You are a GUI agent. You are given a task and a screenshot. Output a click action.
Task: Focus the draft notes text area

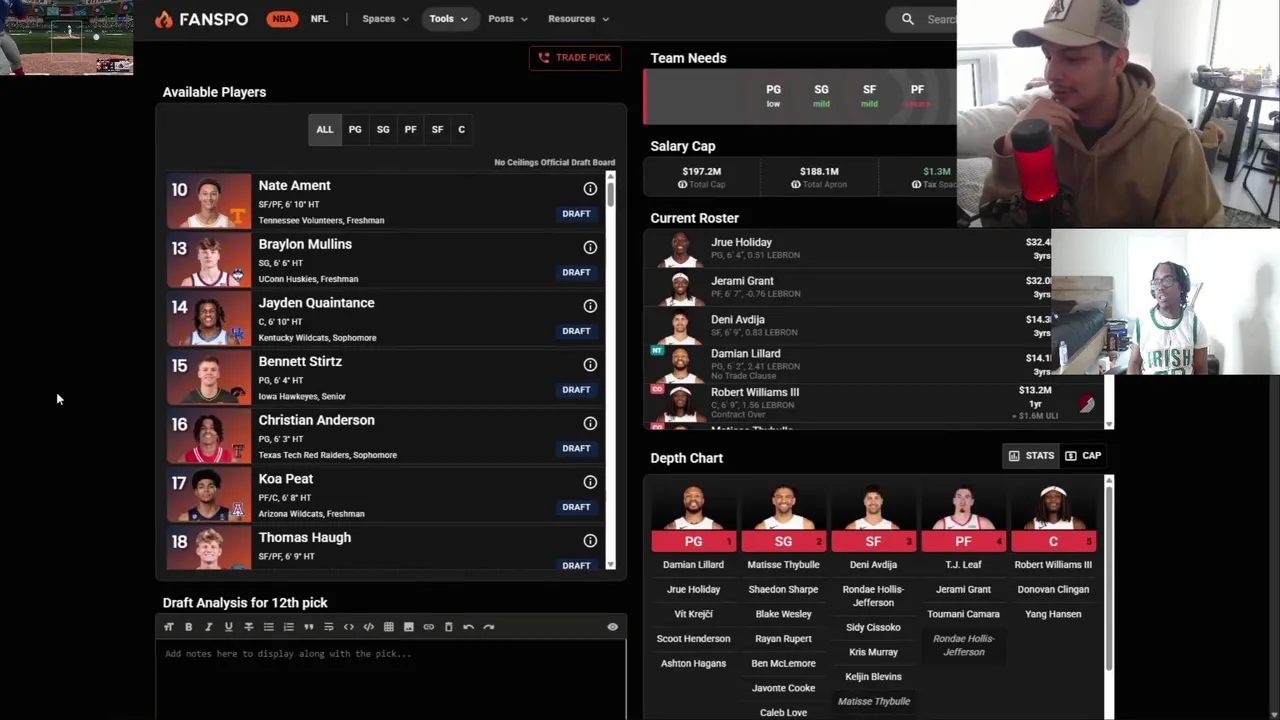pyautogui.click(x=390, y=680)
